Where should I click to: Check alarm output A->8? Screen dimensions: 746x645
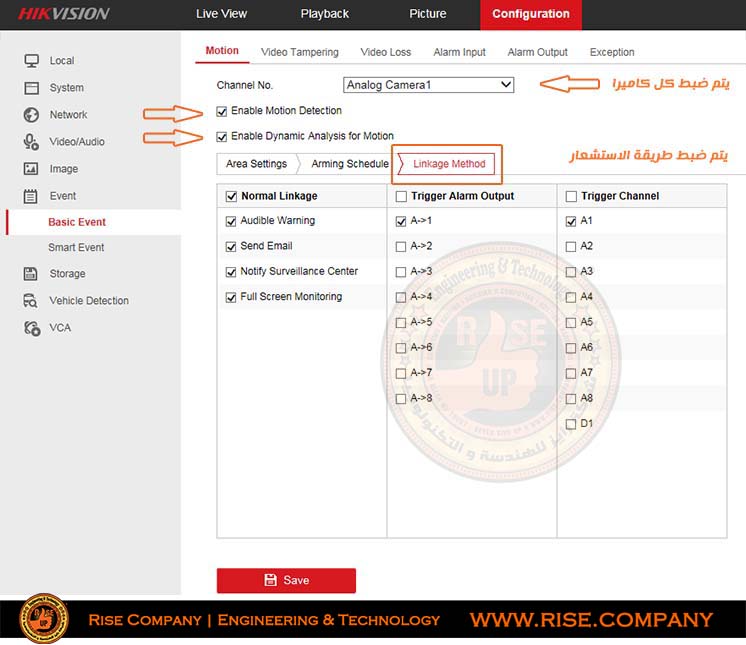pos(401,399)
